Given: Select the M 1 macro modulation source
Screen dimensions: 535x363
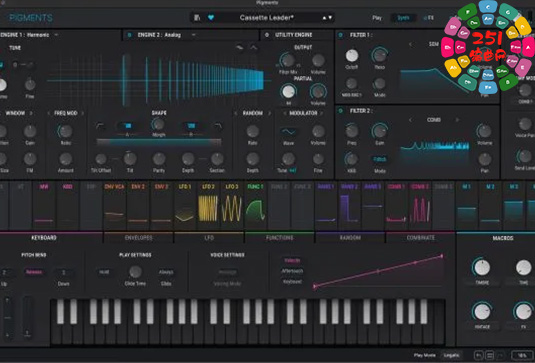Looking at the screenshot, I should point(466,205).
